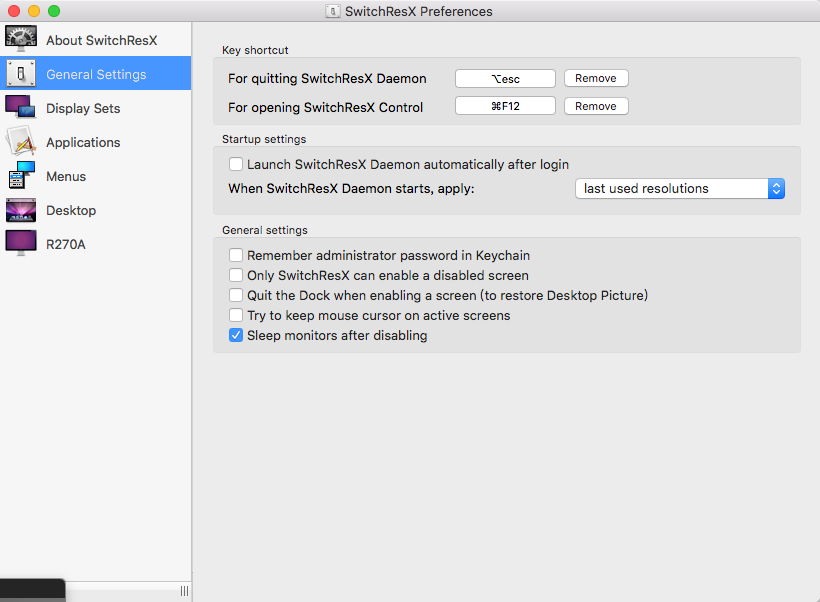The width and height of the screenshot is (820, 602).
Task: Go to the Applications label
Action: 83,142
